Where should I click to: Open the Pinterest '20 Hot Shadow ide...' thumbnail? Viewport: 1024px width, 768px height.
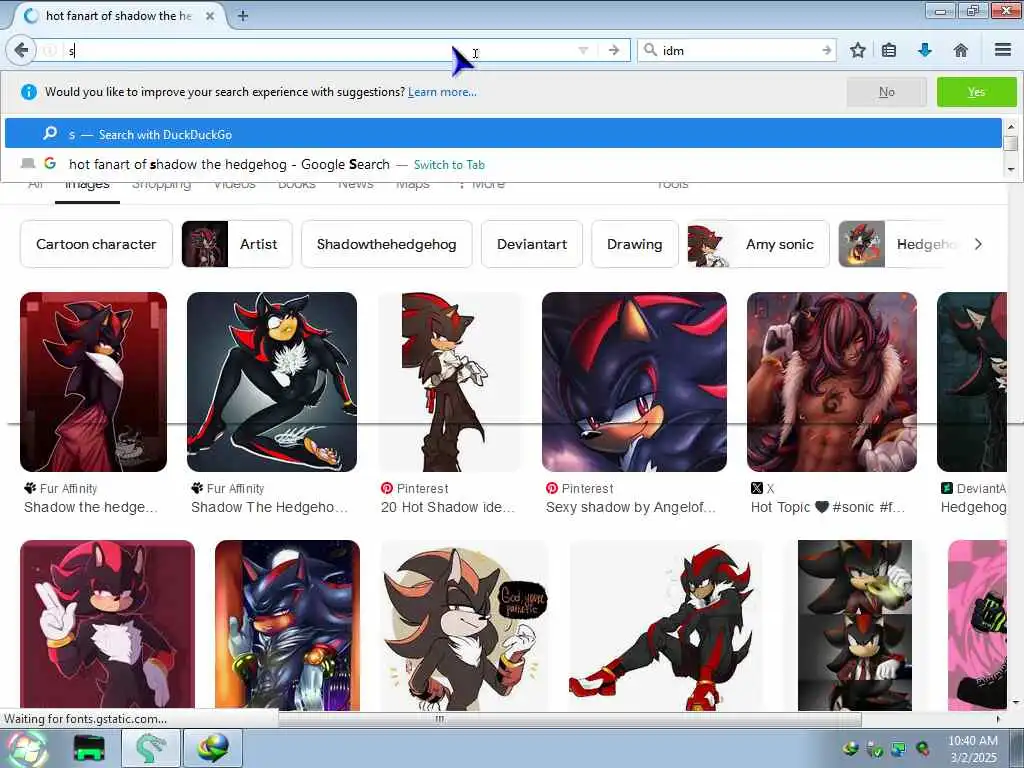point(450,381)
